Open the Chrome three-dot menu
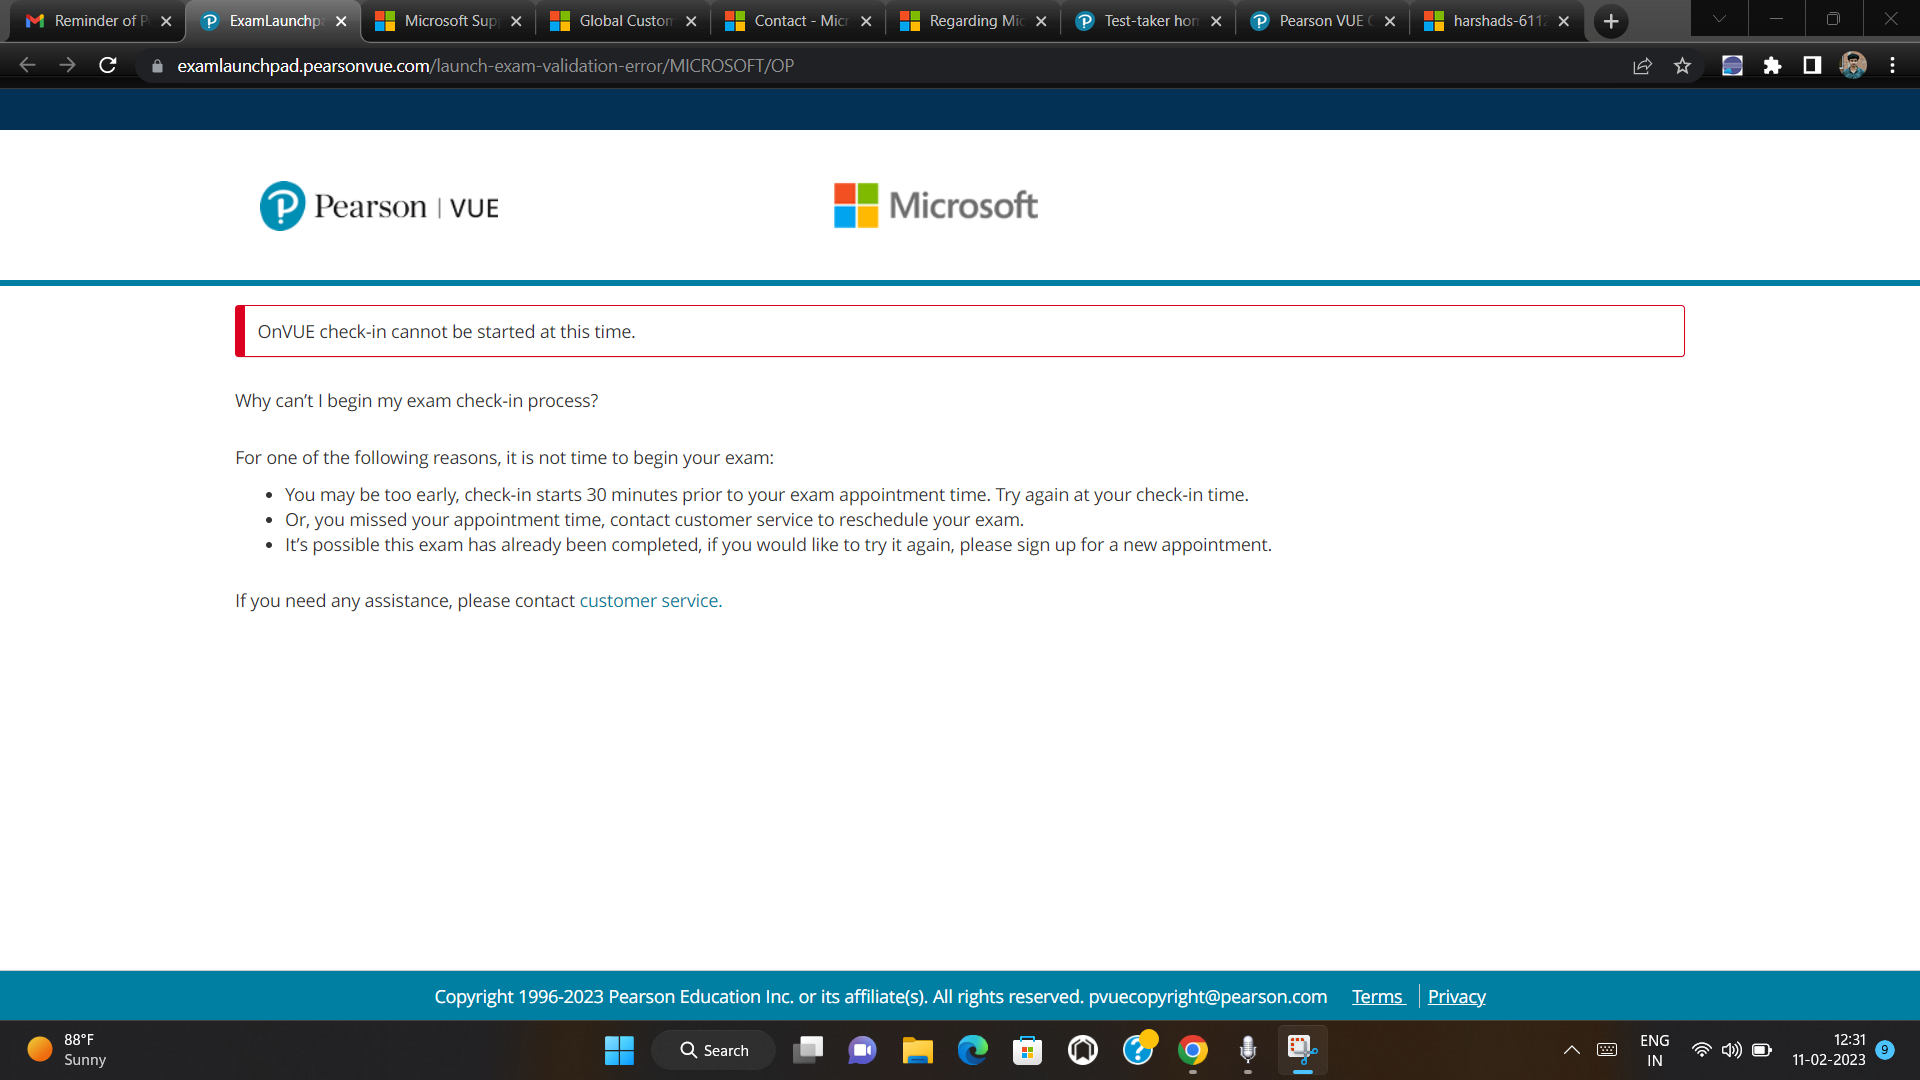 (1892, 66)
